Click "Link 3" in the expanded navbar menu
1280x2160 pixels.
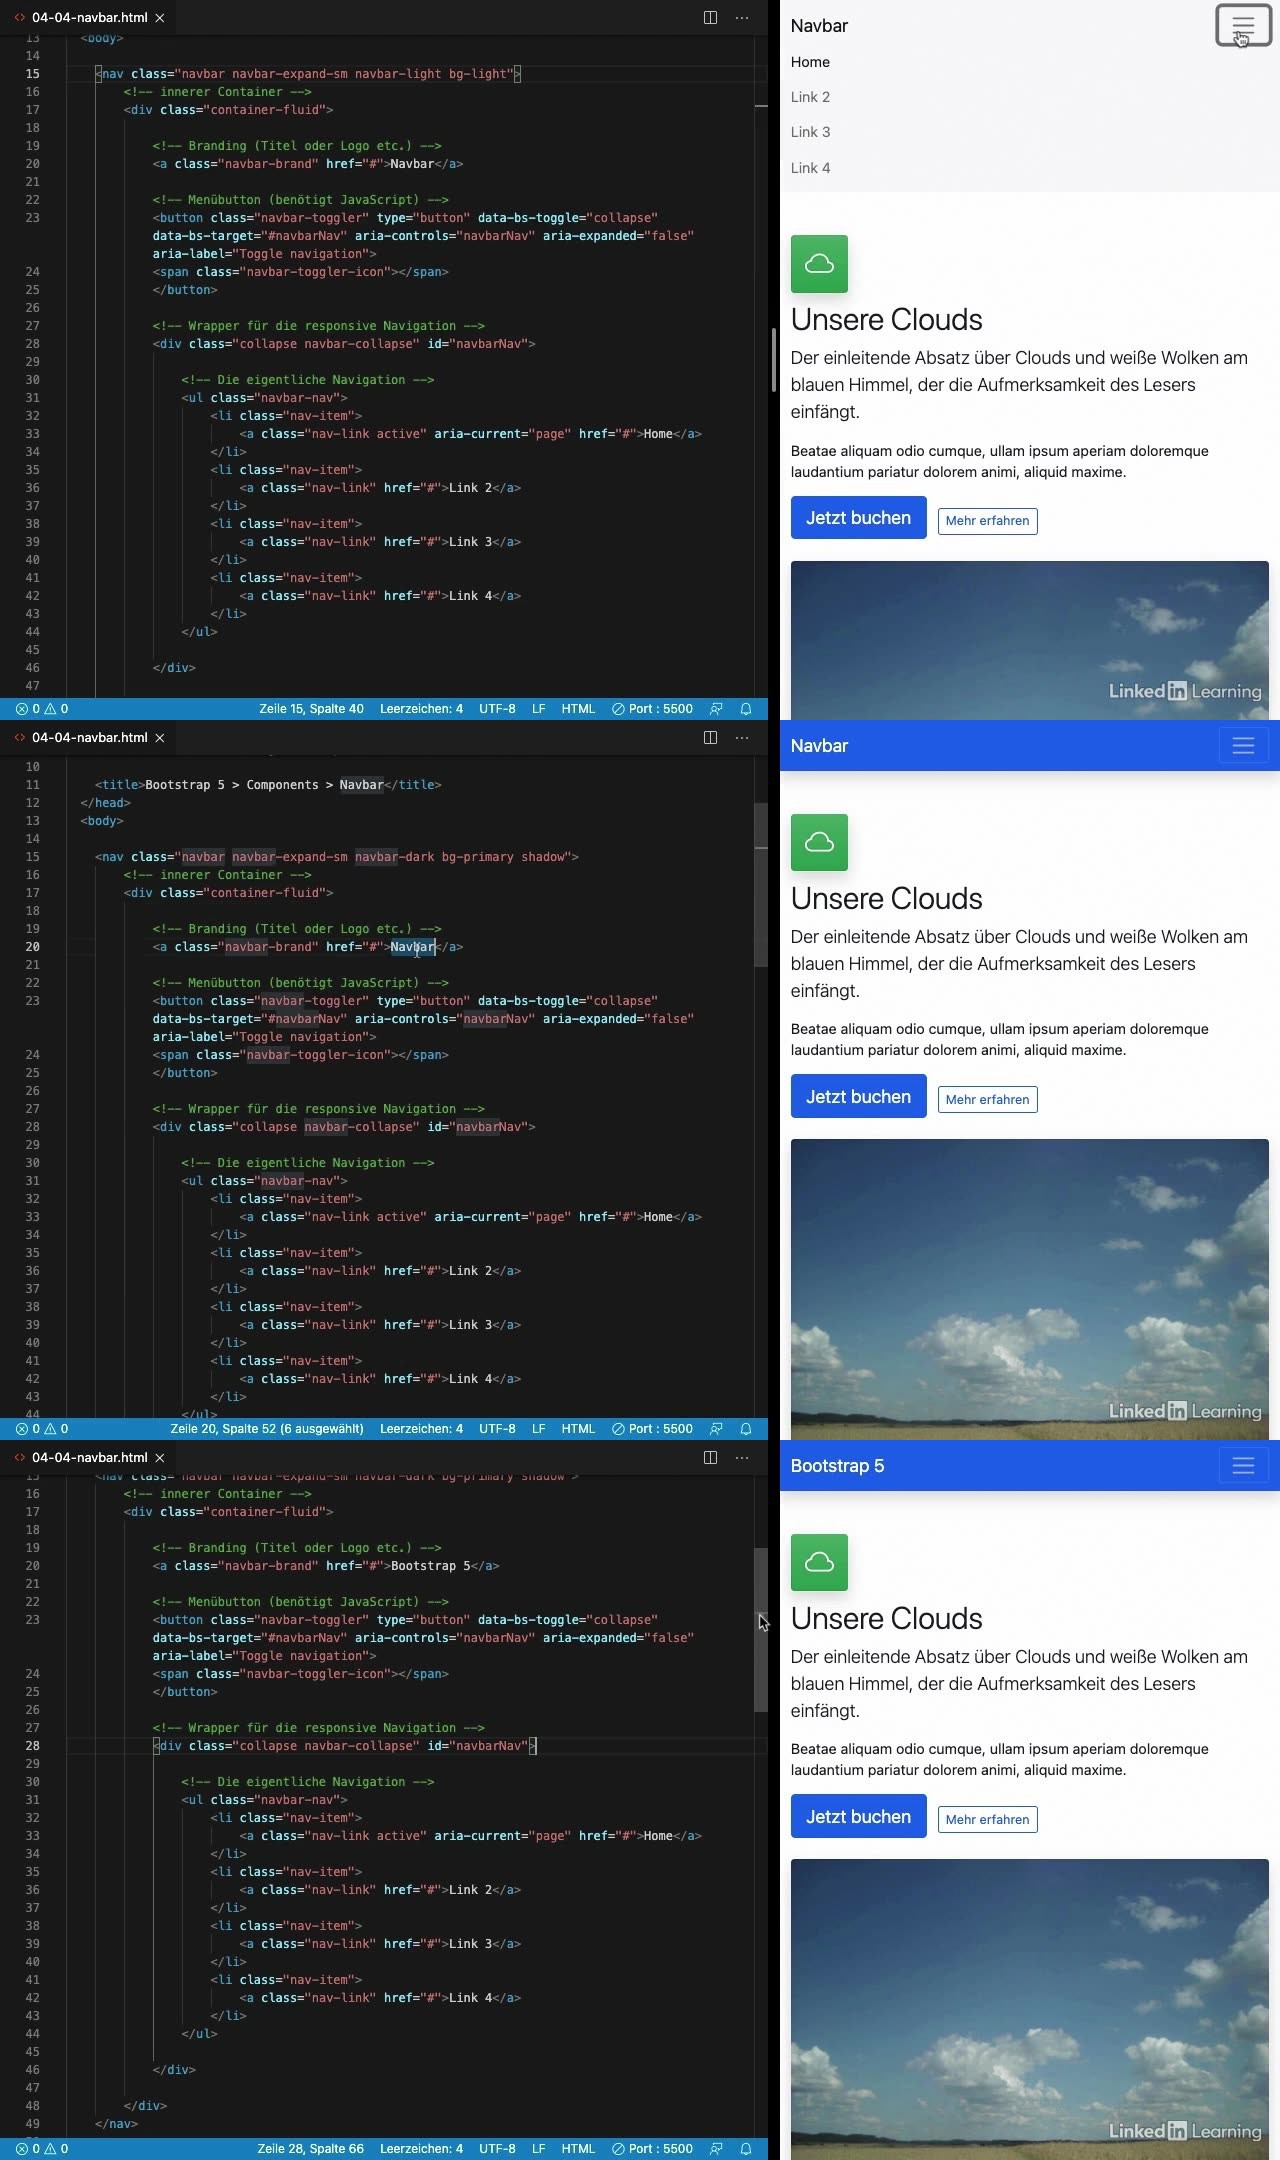pos(810,132)
